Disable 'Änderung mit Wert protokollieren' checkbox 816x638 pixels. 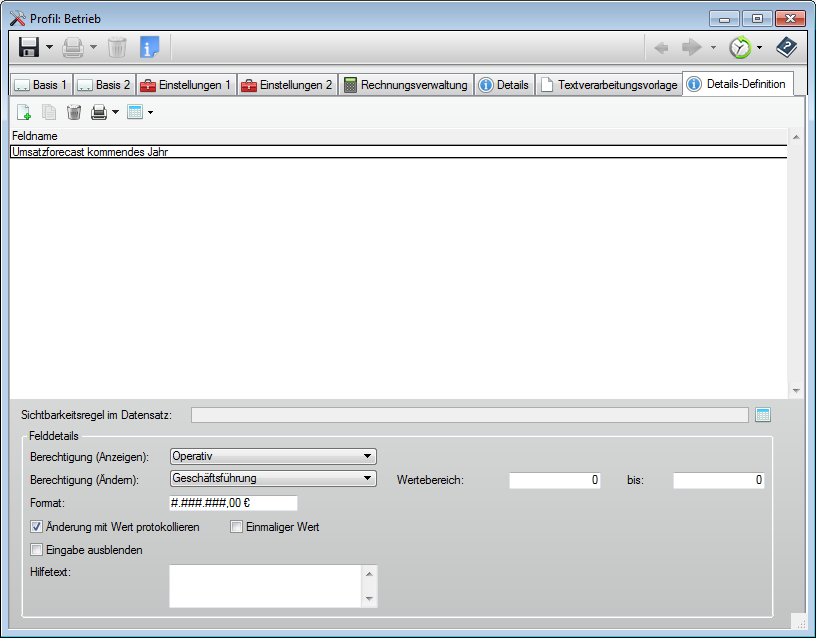coord(37,527)
